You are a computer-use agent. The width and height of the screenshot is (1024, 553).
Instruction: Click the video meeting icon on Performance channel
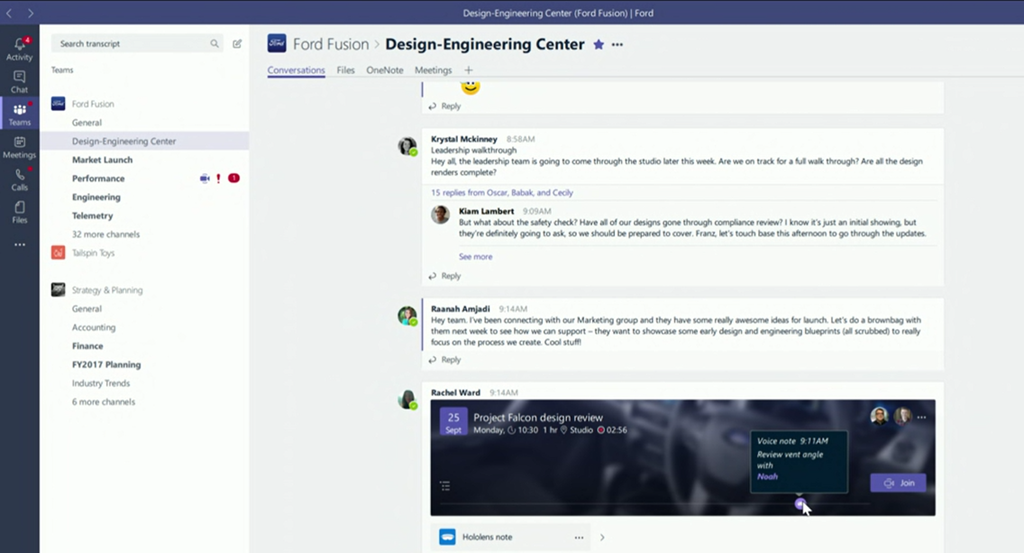[x=205, y=178]
